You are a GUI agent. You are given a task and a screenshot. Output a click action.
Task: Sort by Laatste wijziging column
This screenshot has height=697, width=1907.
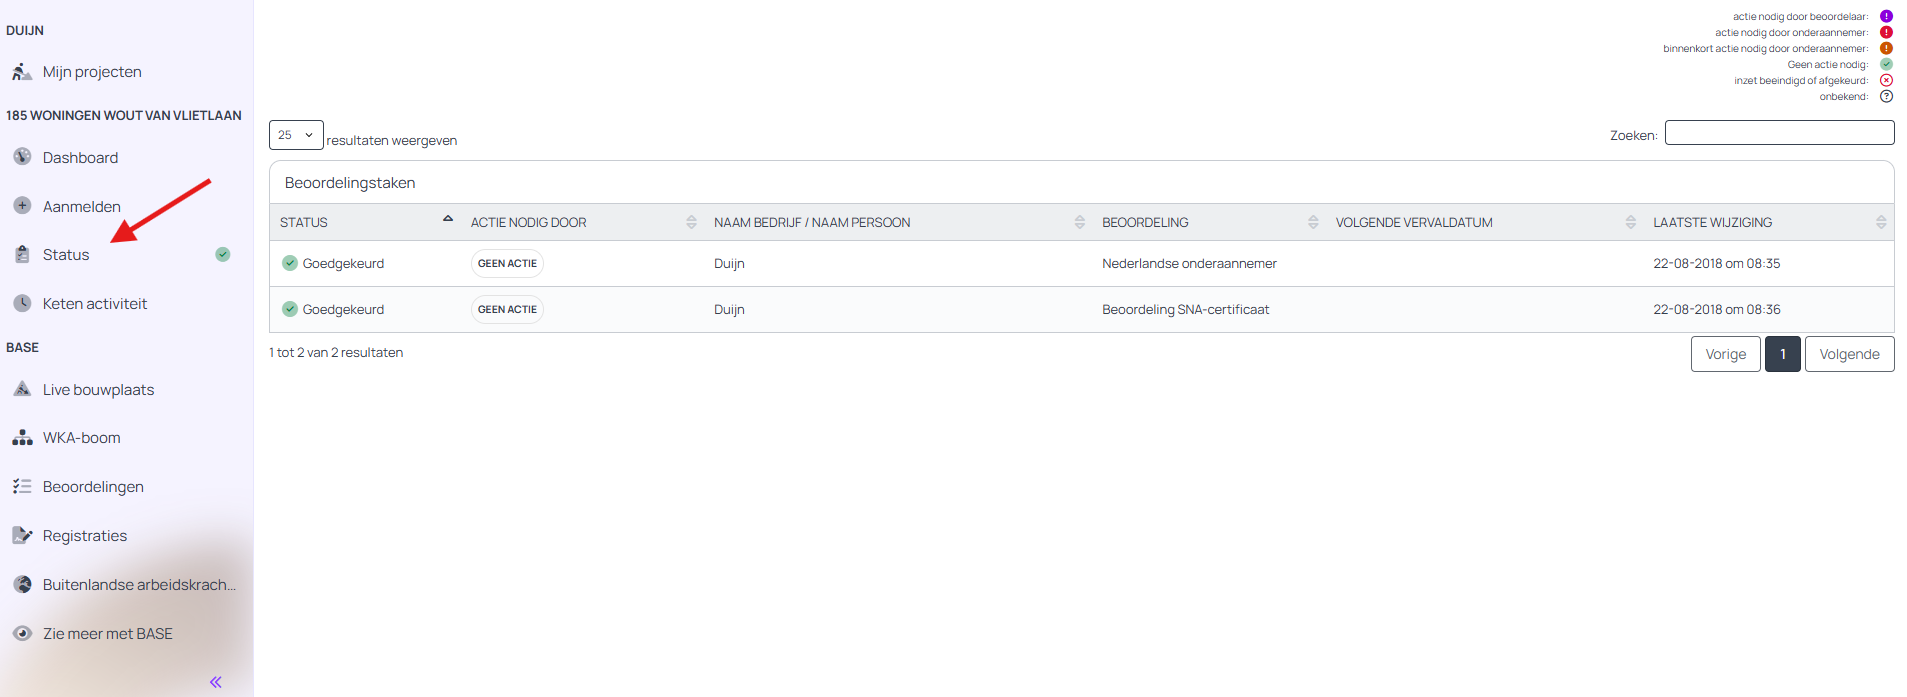(1712, 222)
